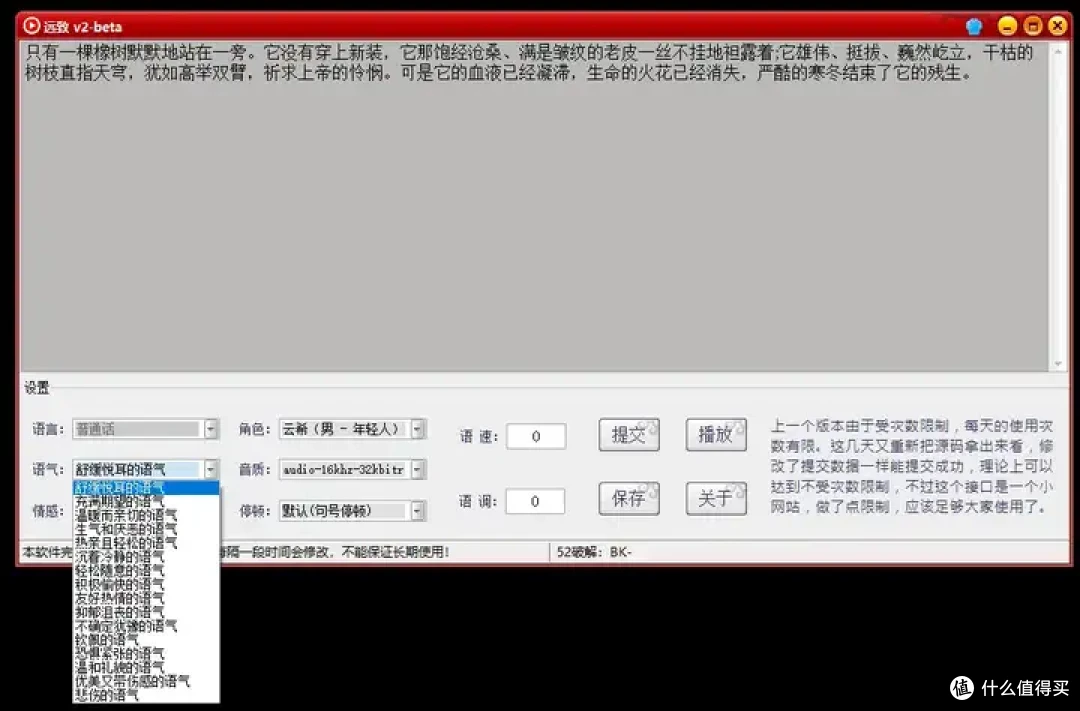Click inside the main text area

[x=534, y=207]
